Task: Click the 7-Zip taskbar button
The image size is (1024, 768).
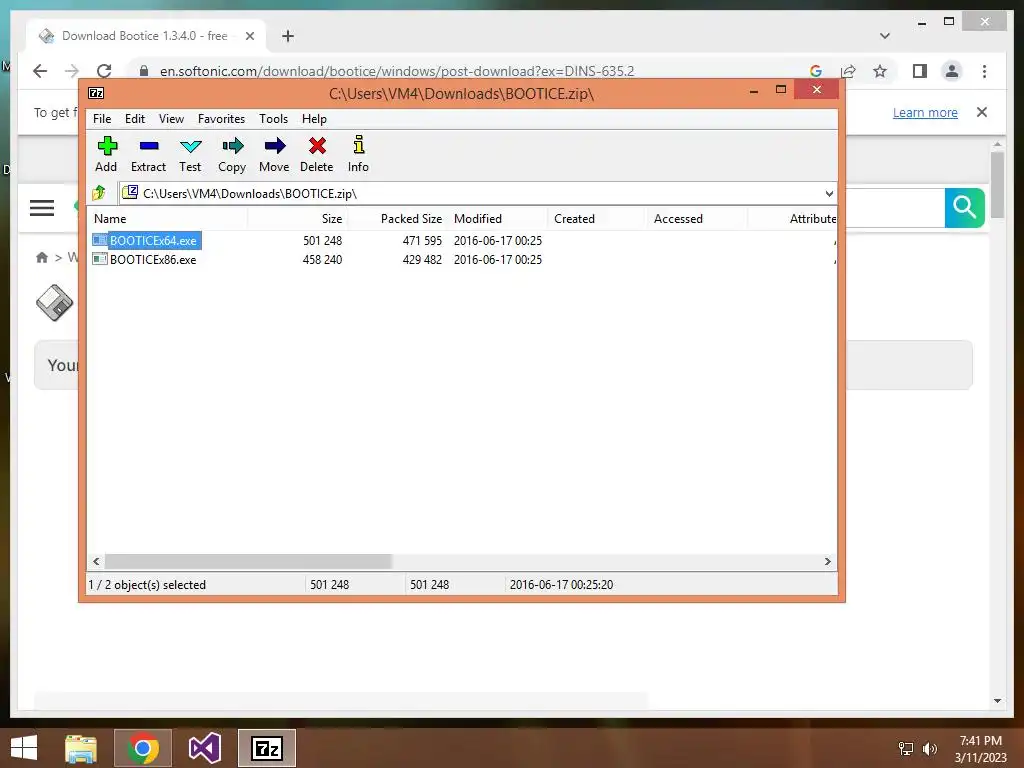Action: point(267,748)
